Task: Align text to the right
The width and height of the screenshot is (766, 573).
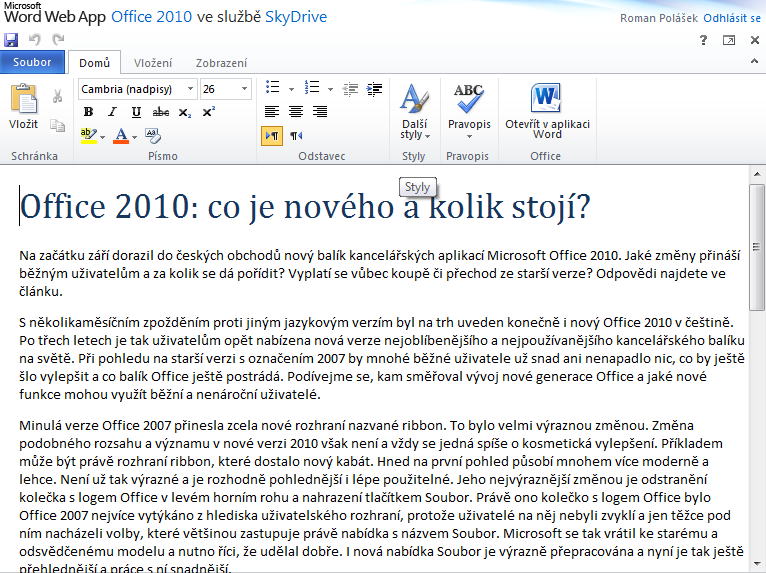Action: (x=320, y=111)
